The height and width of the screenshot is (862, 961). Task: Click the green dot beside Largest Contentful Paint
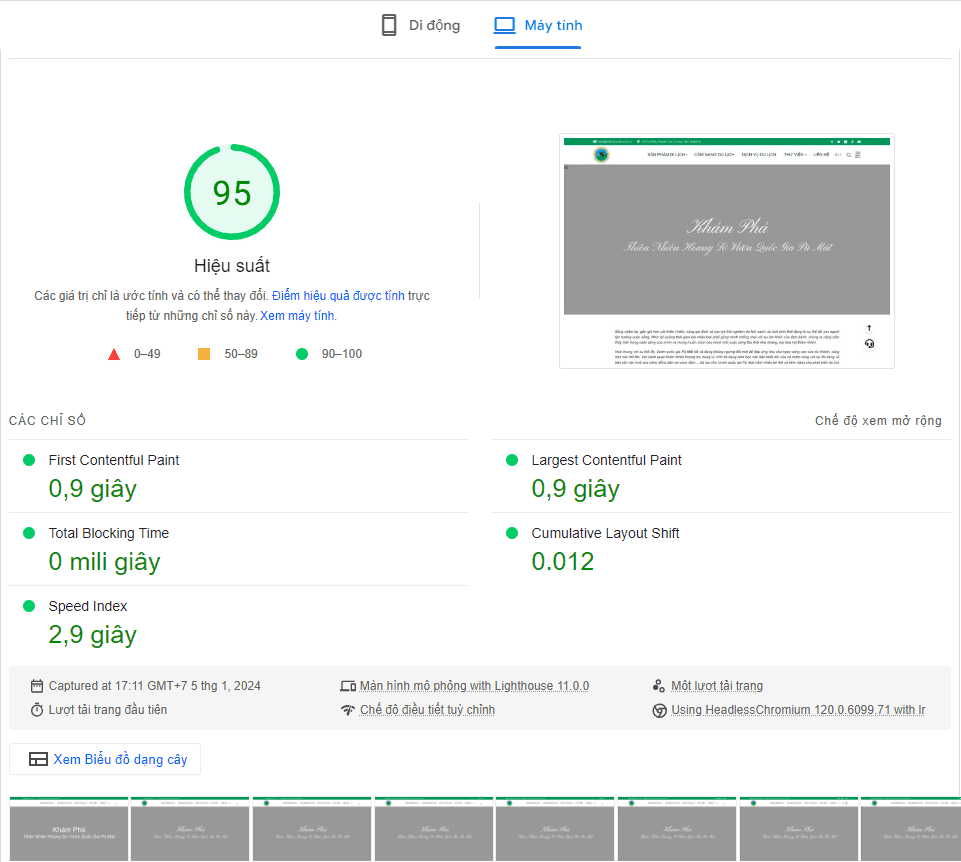pyautogui.click(x=512, y=460)
